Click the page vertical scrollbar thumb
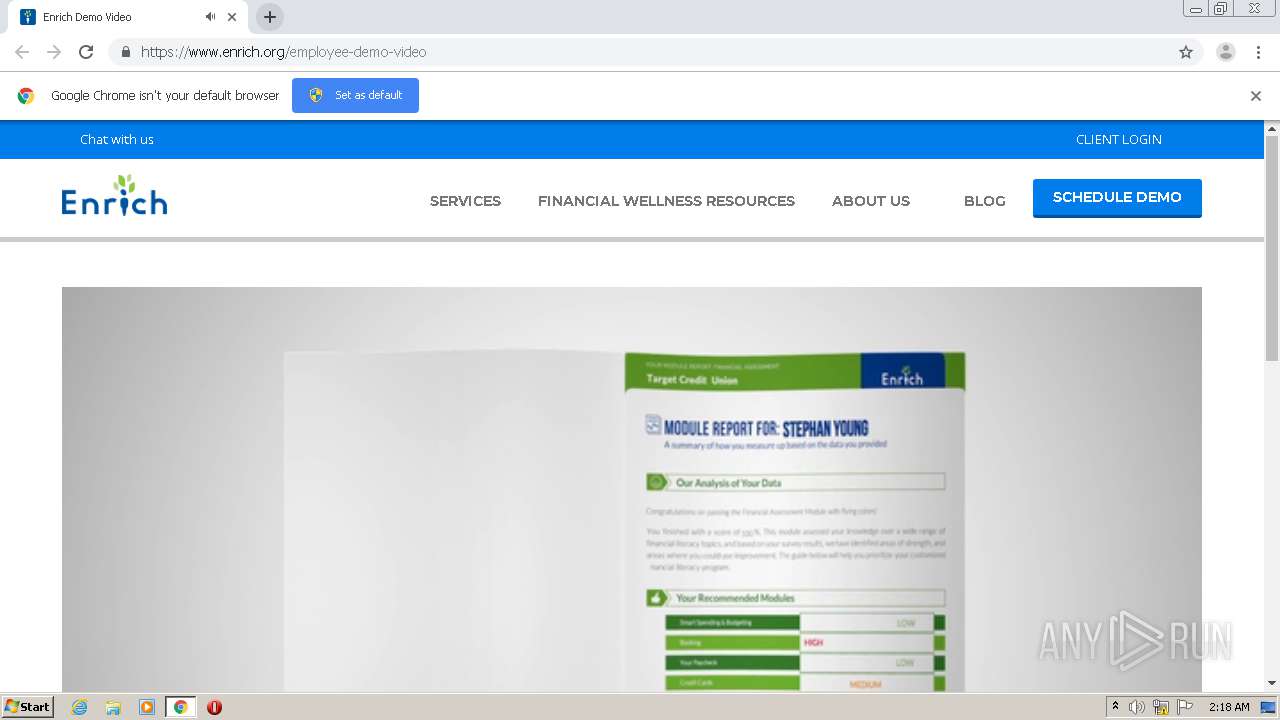Screen dimensions: 1280x720 (1272, 248)
